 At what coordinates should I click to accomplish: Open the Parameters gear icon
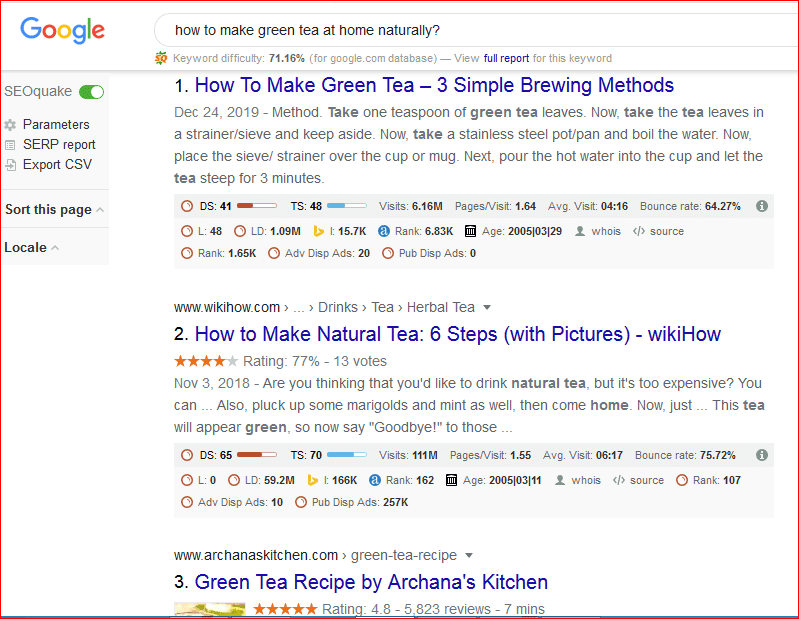(x=10, y=125)
